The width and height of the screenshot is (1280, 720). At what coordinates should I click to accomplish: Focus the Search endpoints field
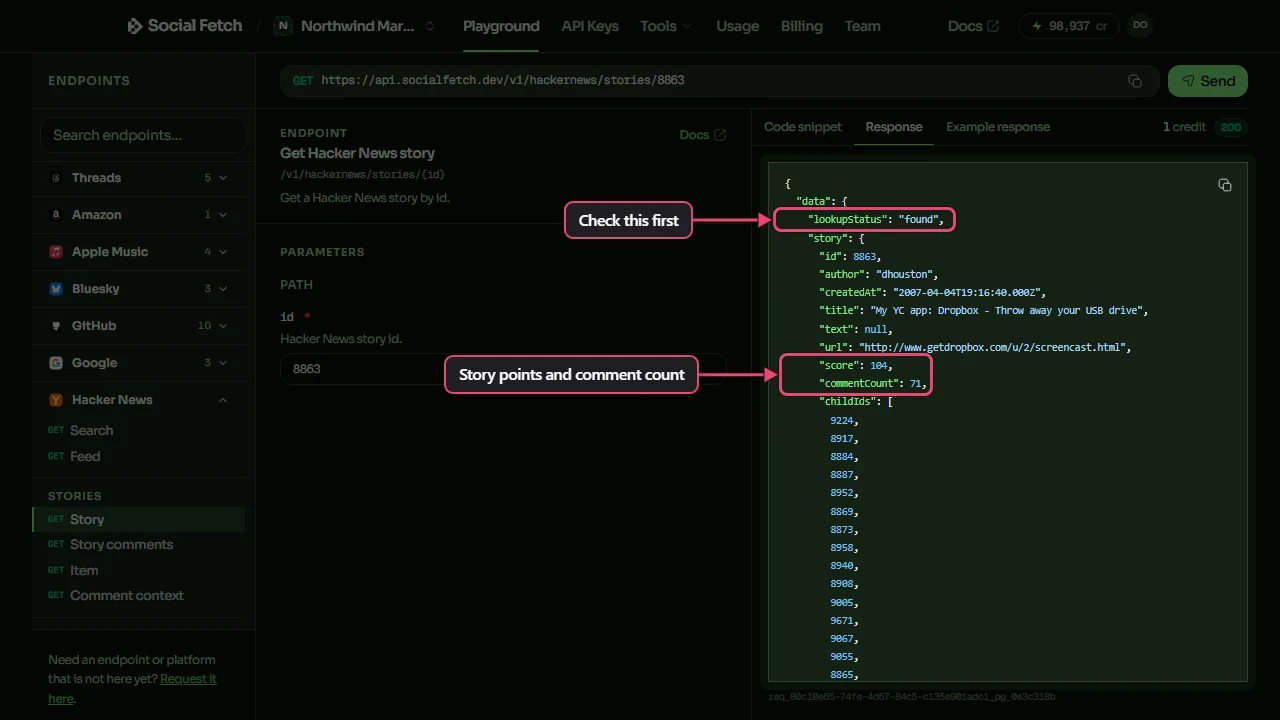pos(143,135)
